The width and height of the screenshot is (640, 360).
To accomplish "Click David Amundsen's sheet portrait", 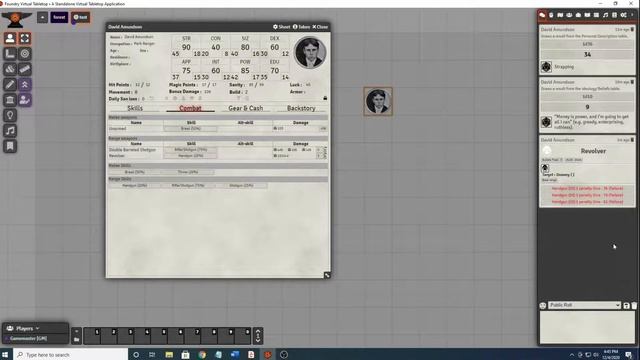I will coord(310,52).
